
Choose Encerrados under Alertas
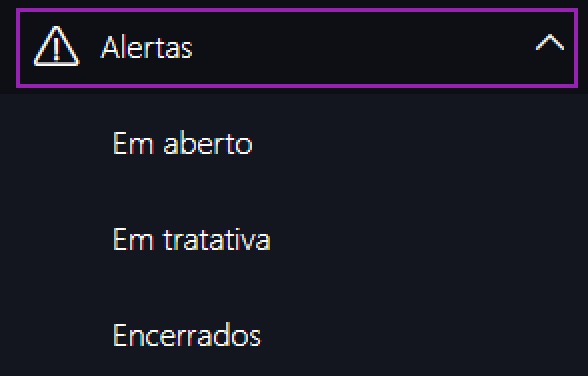tap(187, 335)
